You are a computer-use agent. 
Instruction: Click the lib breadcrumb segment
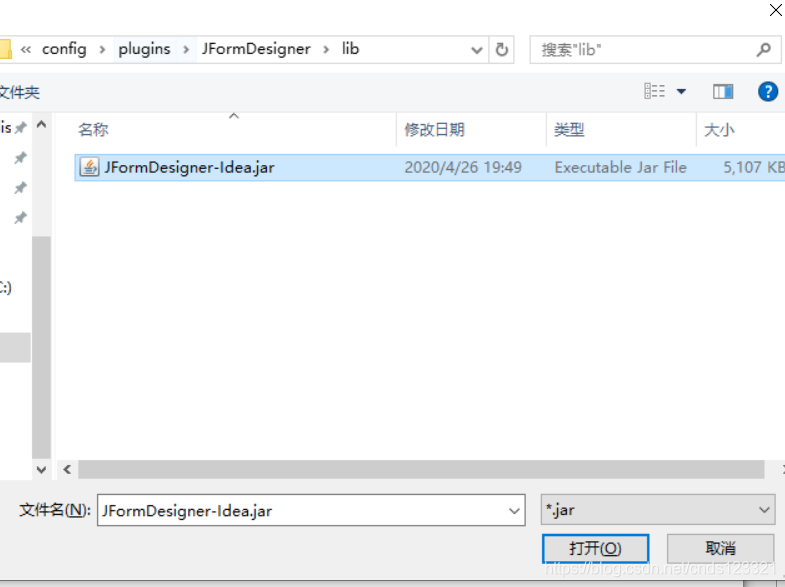(x=350, y=49)
